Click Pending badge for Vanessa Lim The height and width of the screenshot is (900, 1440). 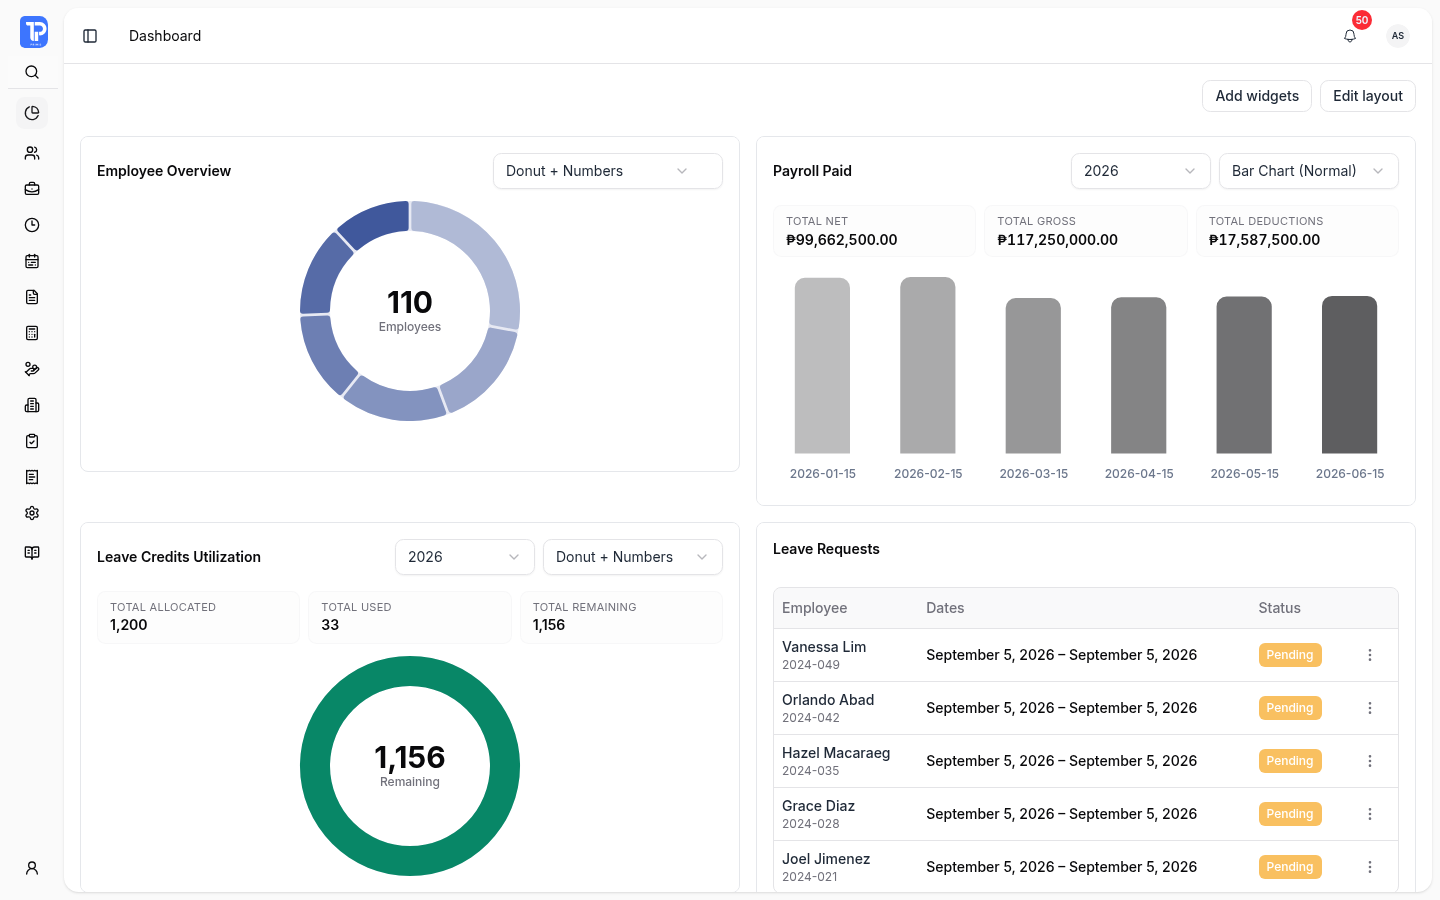[1290, 655]
